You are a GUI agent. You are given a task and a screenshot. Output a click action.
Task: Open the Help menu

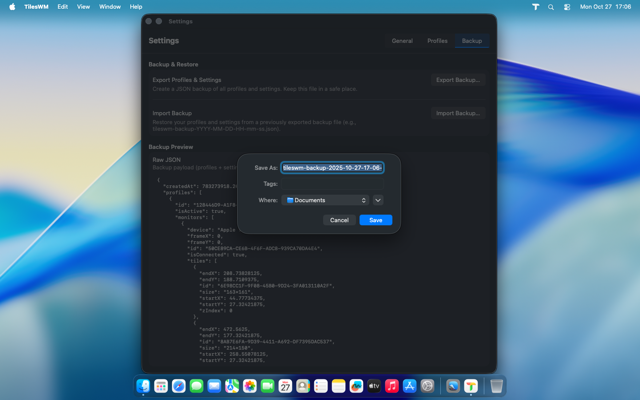point(136,7)
